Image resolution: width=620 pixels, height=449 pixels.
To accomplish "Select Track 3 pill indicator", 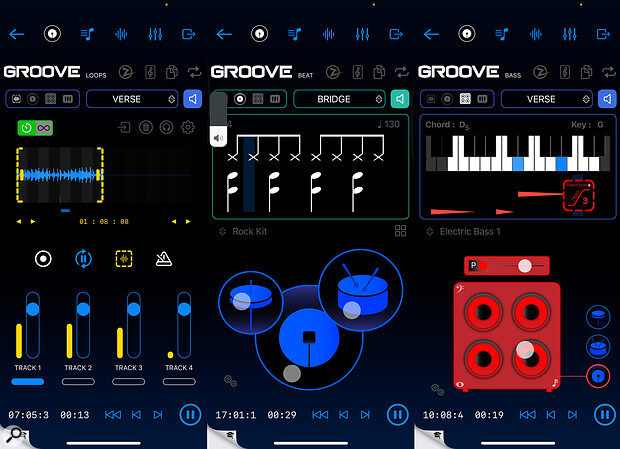I will (129, 382).
